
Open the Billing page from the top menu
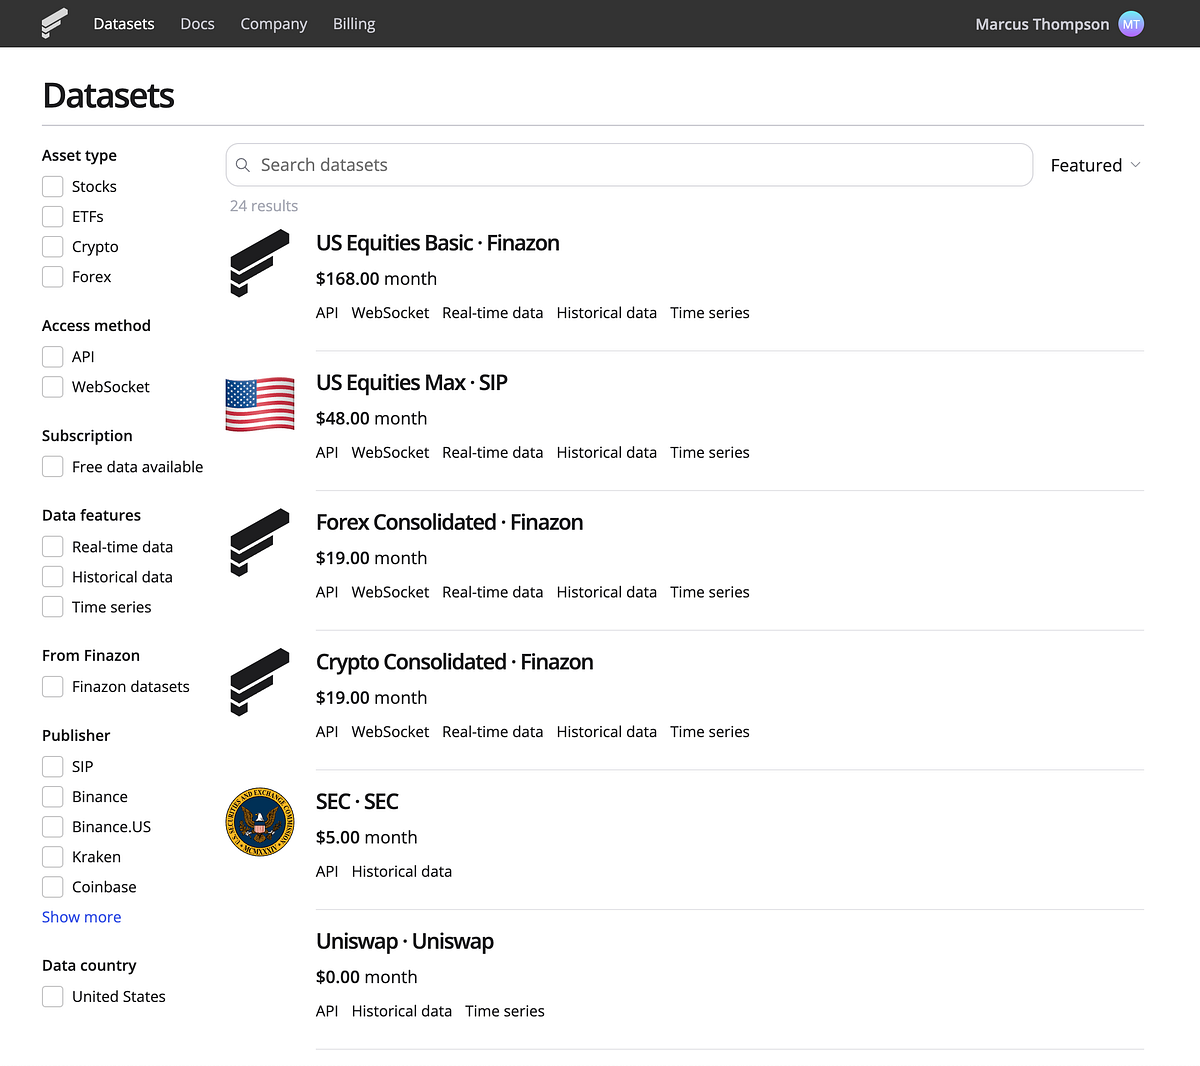click(x=353, y=23)
